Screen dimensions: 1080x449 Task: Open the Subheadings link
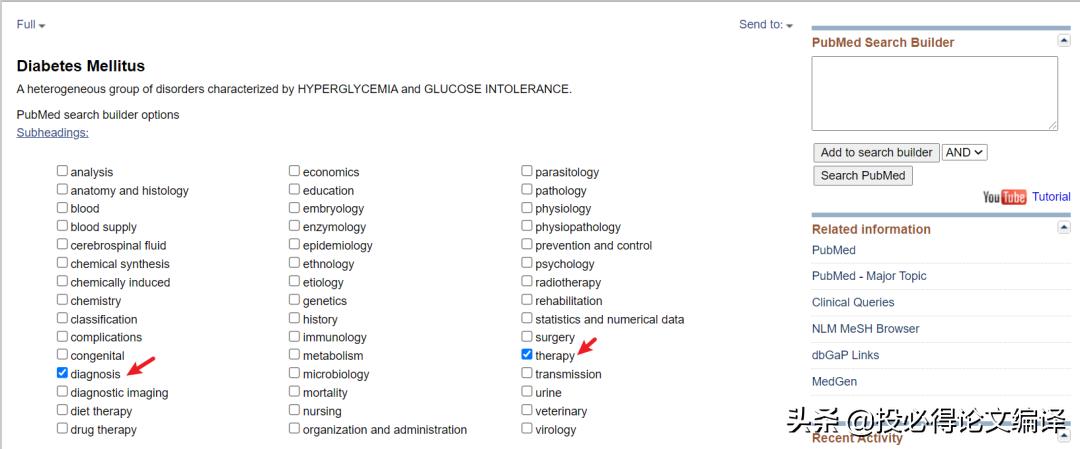52,133
